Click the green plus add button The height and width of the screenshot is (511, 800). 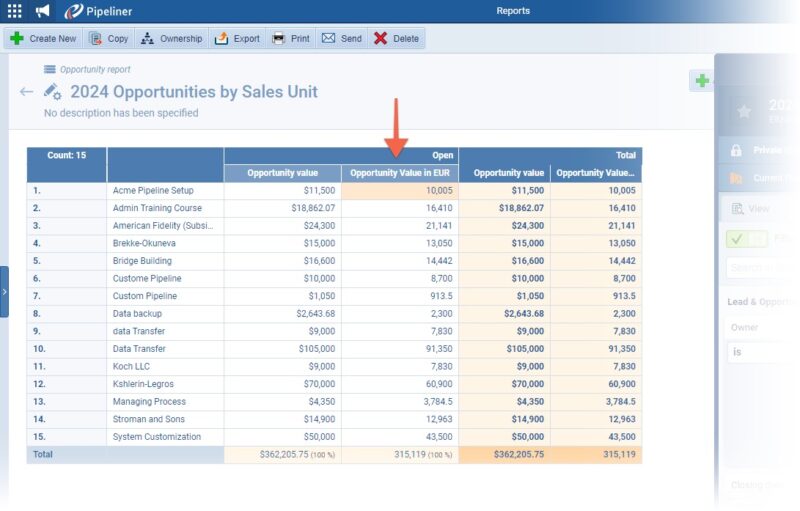pos(702,81)
